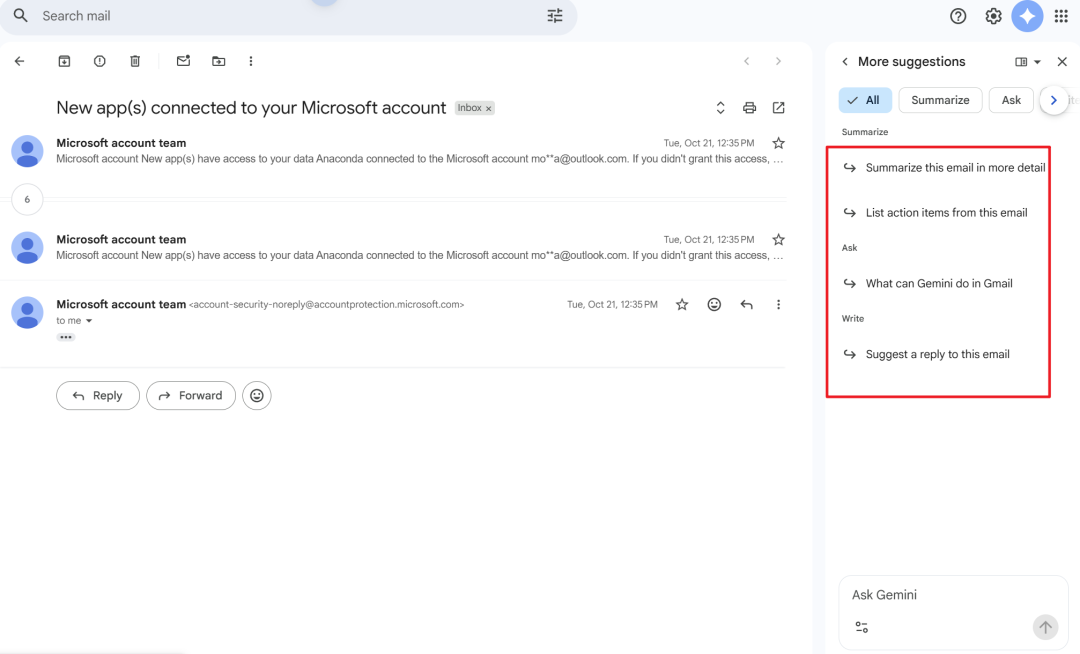This screenshot has height=654, width=1080.
Task: Toggle the All filter chip
Action: [x=865, y=100]
